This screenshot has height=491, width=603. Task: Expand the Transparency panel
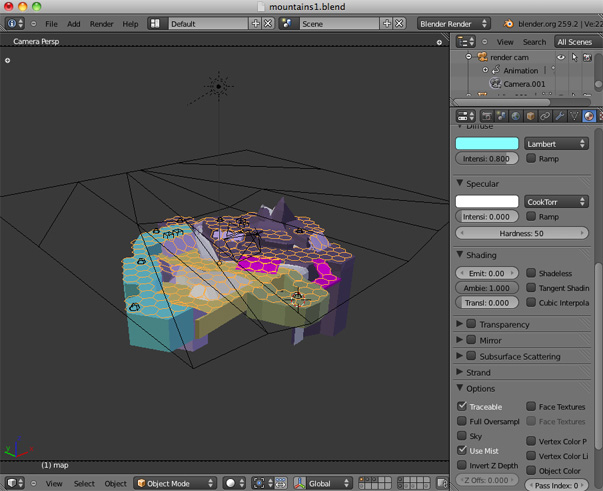coord(504,325)
